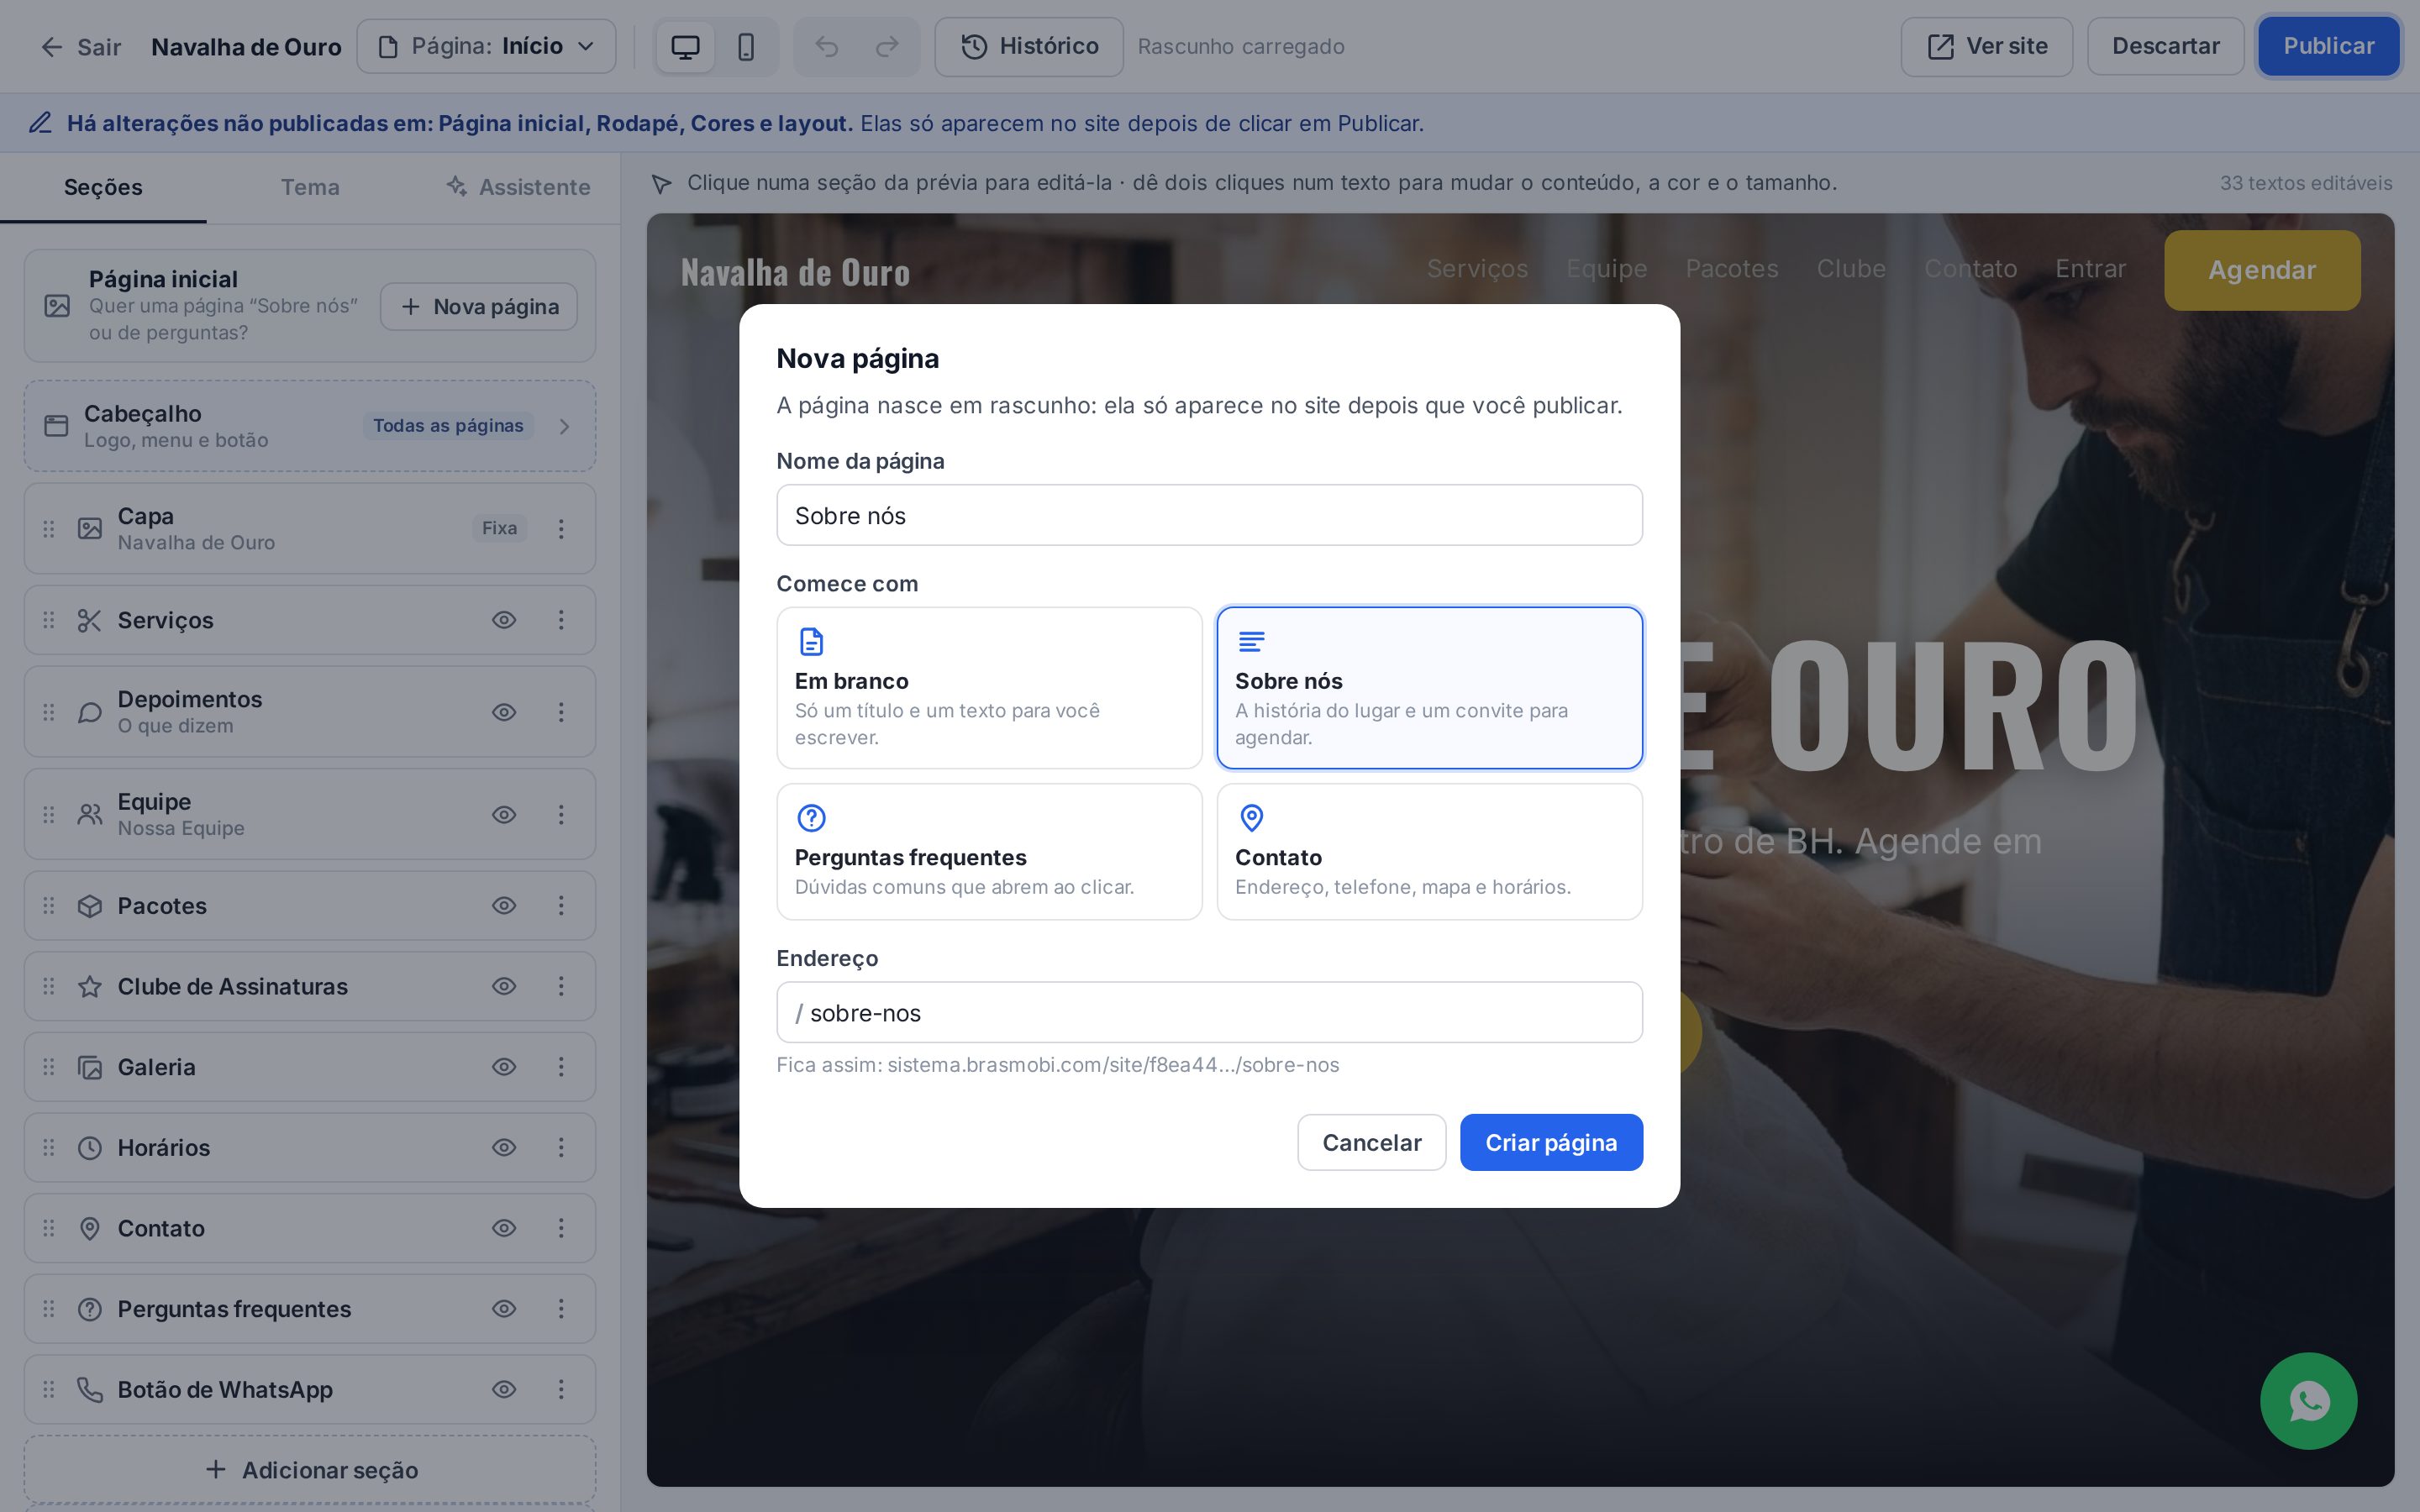The height and width of the screenshot is (1512, 2420).
Task: Open the Página: Início dropdown
Action: [486, 47]
